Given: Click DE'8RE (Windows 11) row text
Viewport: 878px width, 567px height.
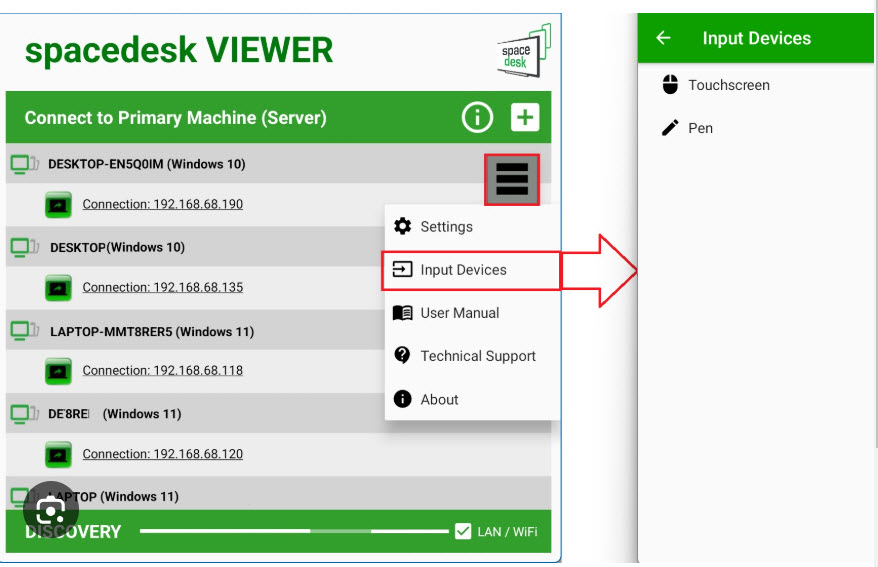Looking at the screenshot, I should click(115, 414).
